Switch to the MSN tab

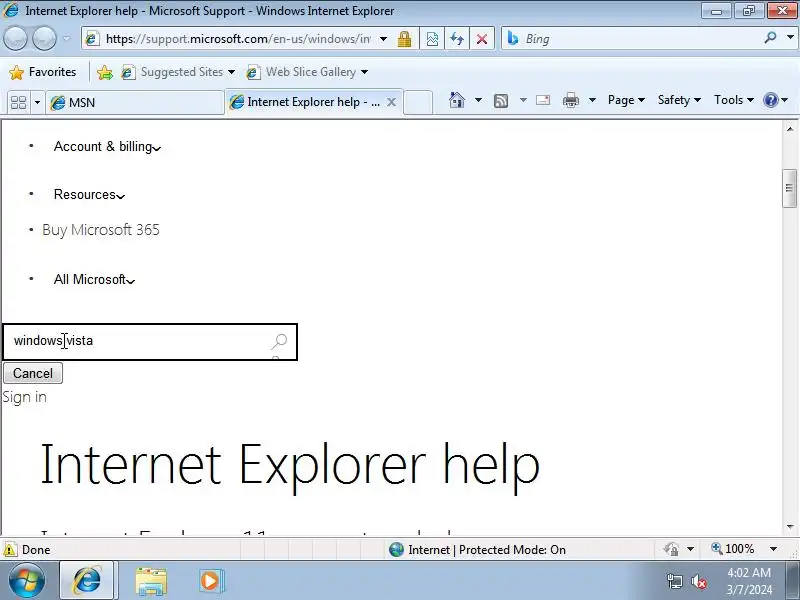pos(135,103)
